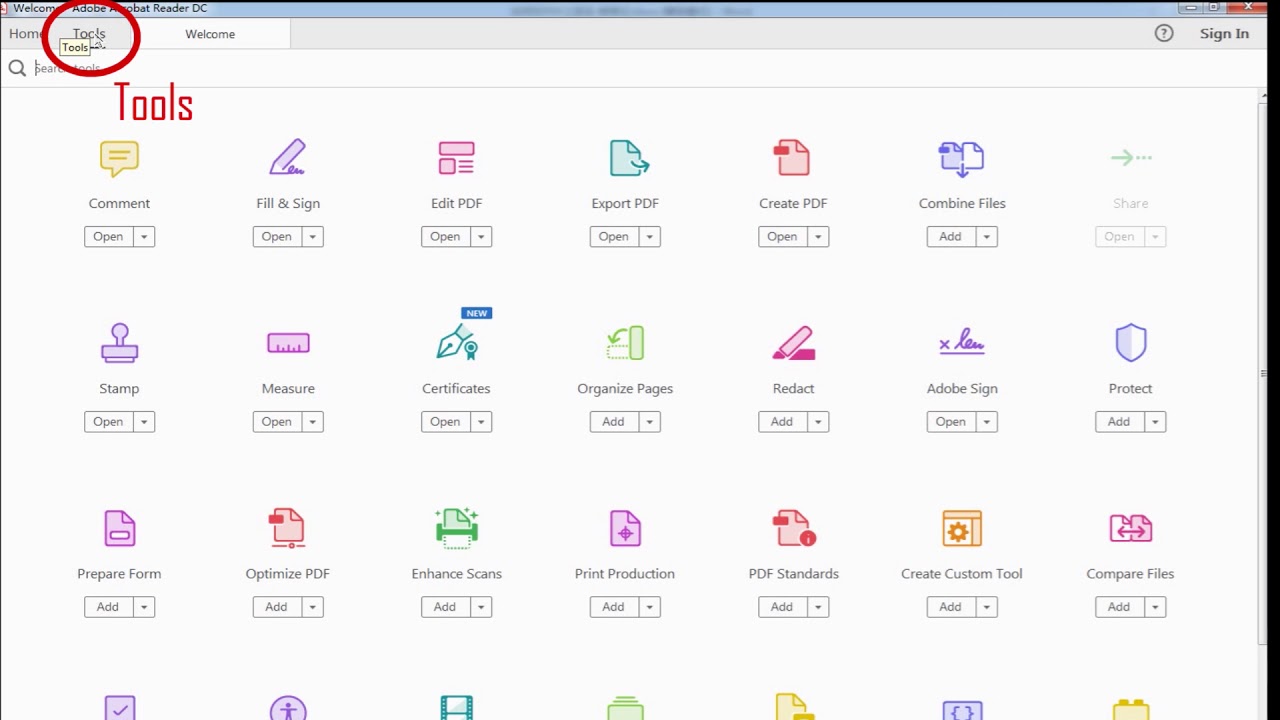This screenshot has height=720, width=1280.
Task: Click the Edit PDF icon
Action: (456, 158)
